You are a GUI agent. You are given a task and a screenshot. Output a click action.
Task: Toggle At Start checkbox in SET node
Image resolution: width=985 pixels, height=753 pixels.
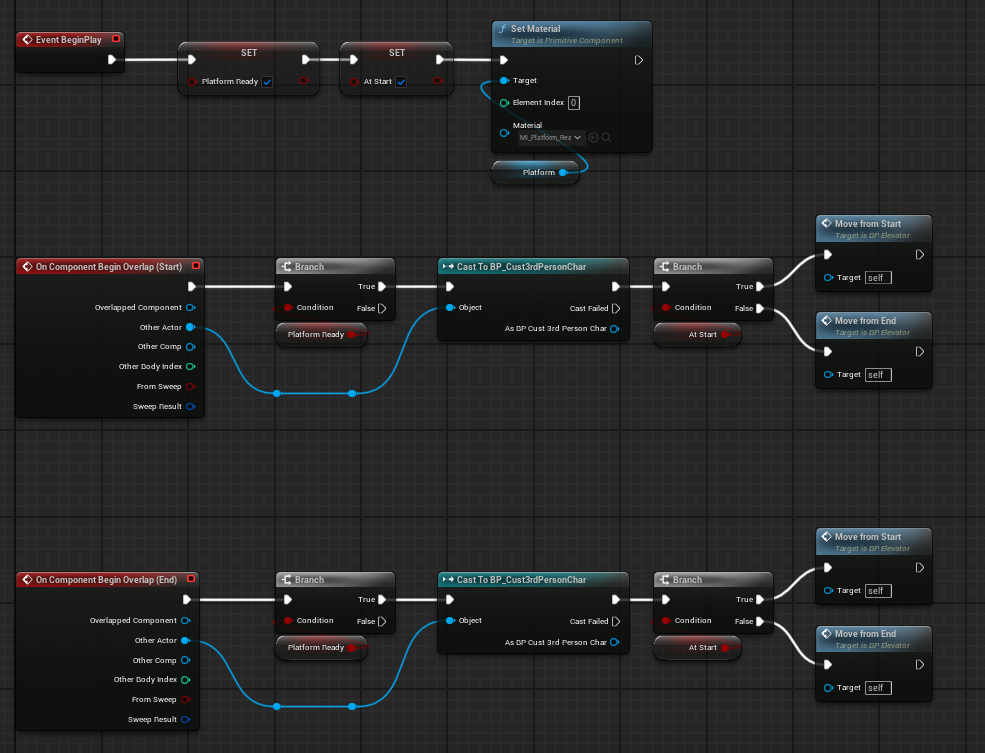pyautogui.click(x=401, y=82)
